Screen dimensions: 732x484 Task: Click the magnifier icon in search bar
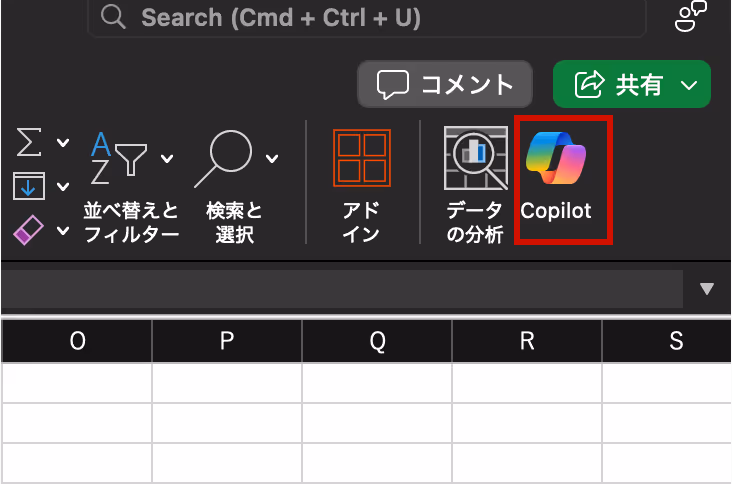click(113, 17)
